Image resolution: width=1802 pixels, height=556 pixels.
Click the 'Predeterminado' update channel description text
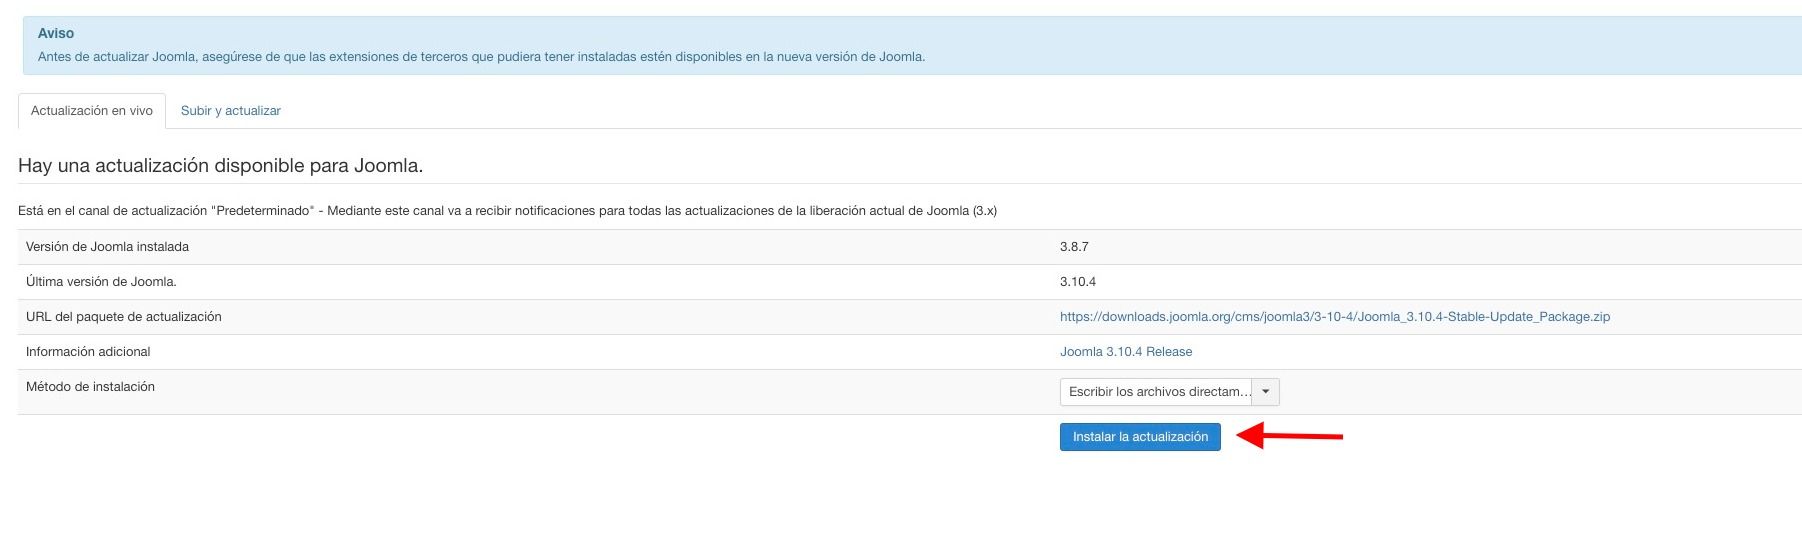point(507,211)
